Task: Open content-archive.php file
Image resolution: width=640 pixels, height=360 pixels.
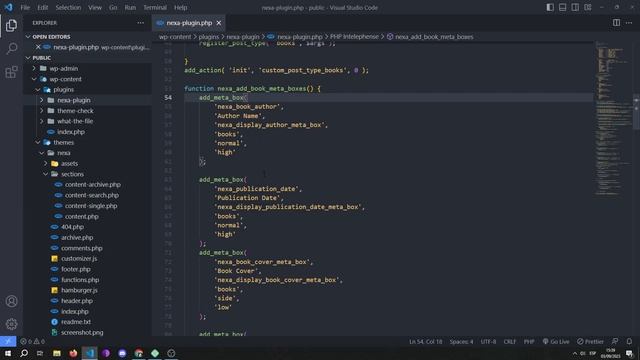Action: tap(93, 184)
